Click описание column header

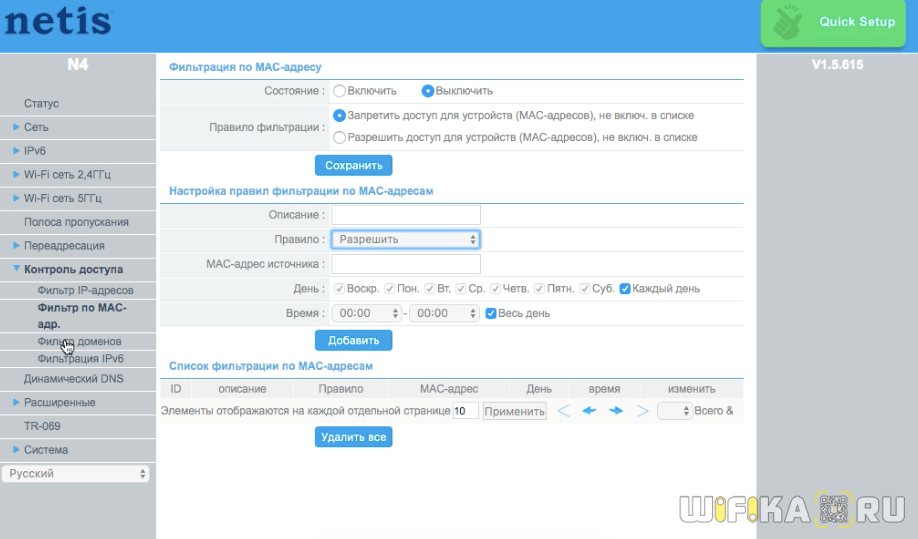point(242,389)
